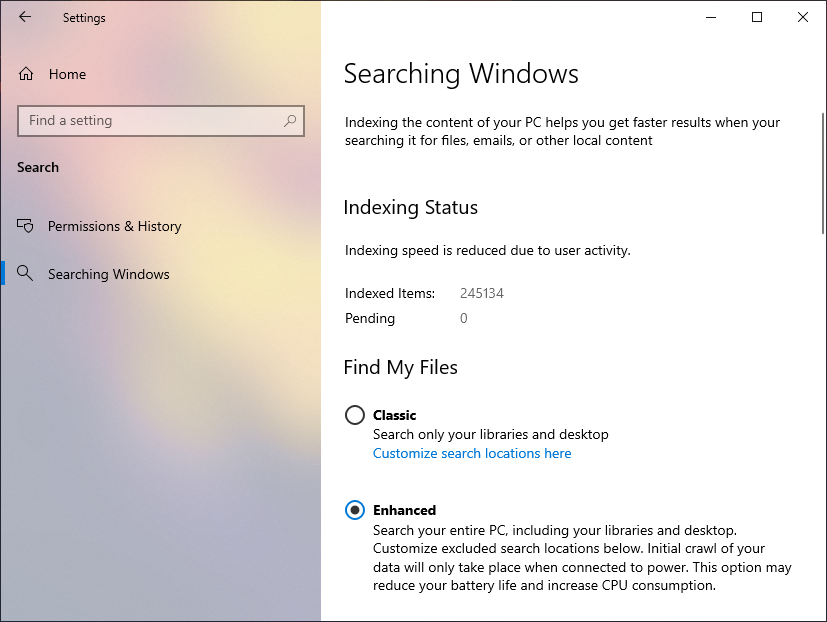827x622 pixels.
Task: Click the bold Enhanced option label
Action: [x=404, y=510]
